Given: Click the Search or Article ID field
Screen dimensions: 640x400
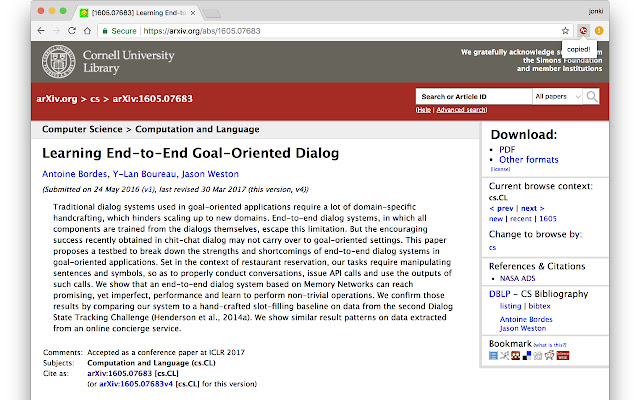Looking at the screenshot, I should click(474, 97).
